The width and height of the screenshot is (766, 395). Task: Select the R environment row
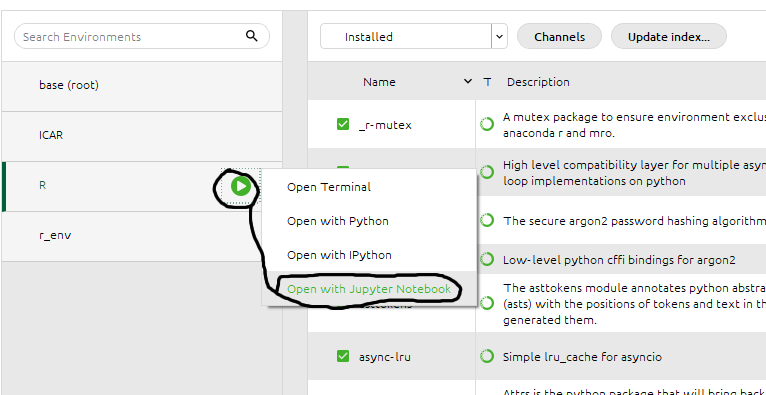click(x=142, y=186)
